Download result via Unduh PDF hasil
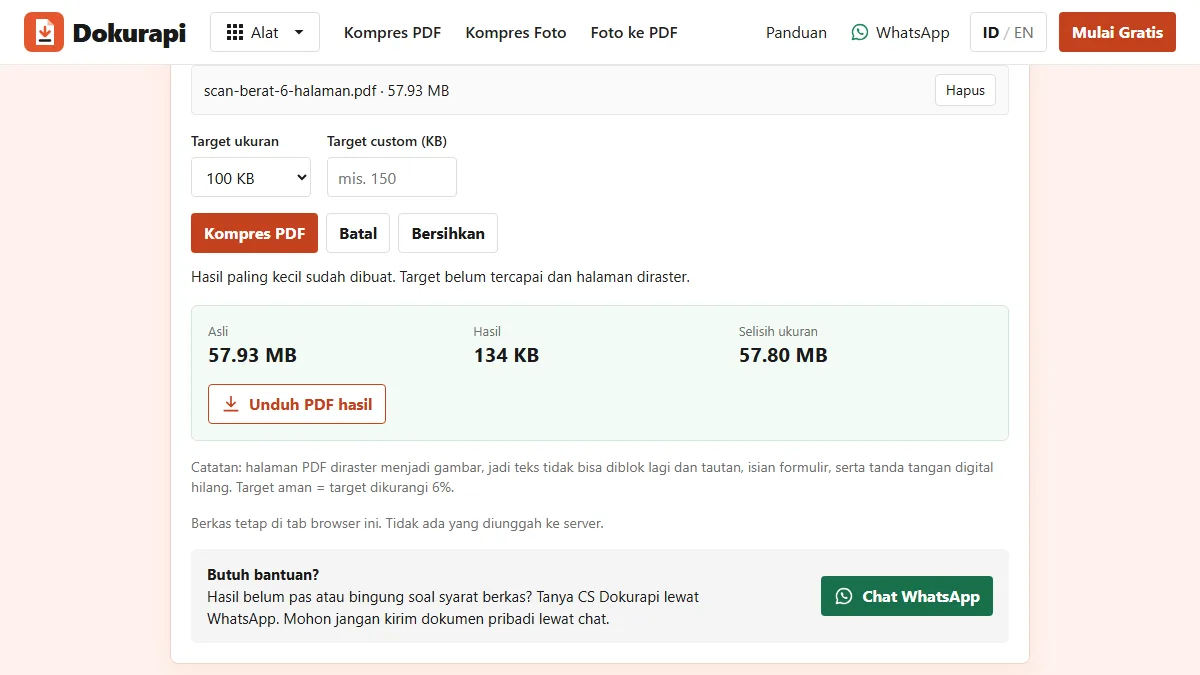 click(297, 404)
